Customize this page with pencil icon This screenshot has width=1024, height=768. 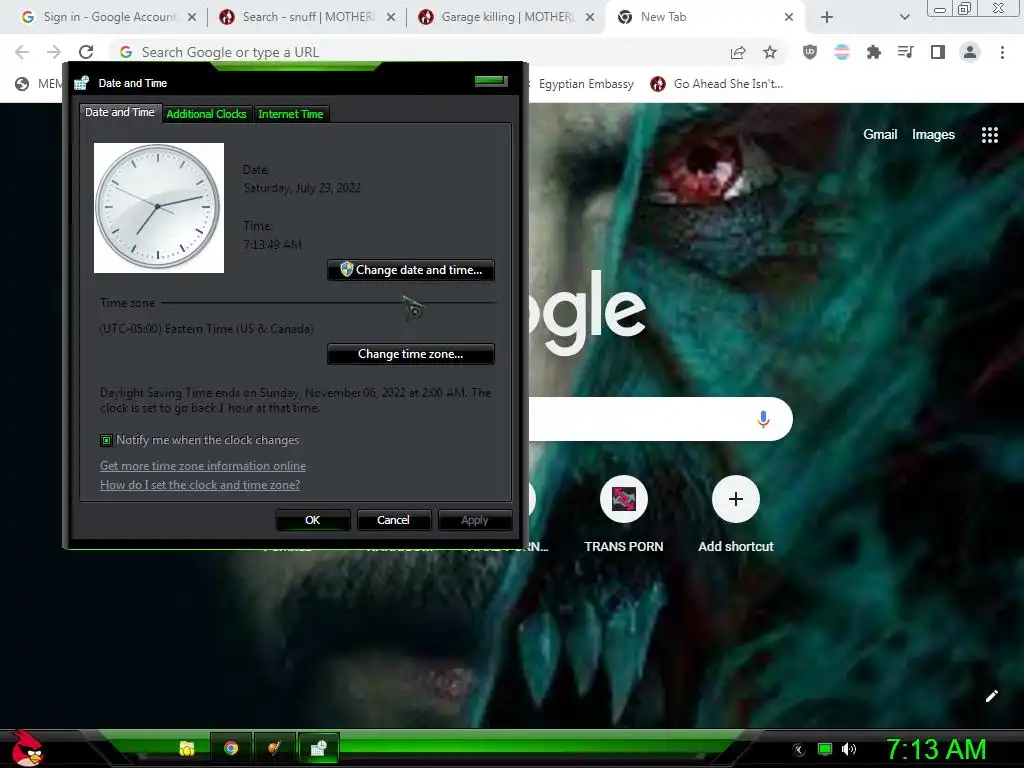click(991, 696)
